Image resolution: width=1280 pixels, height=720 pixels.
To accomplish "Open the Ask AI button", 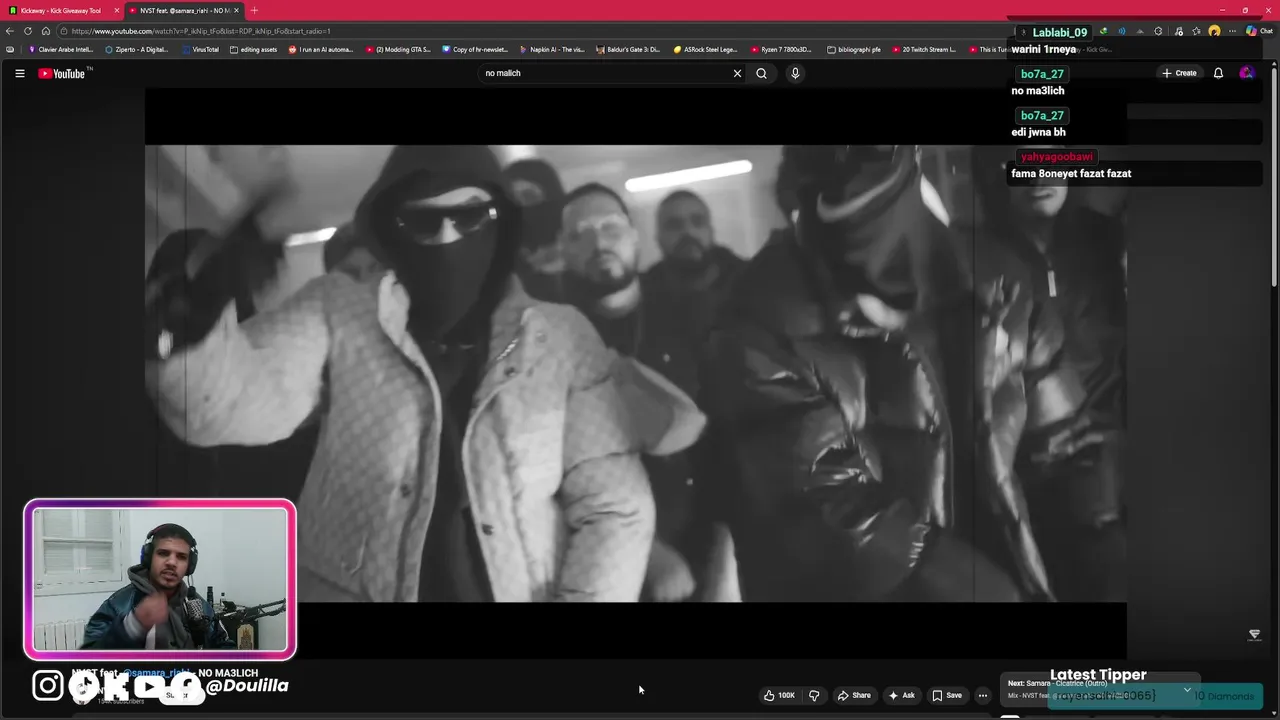I will point(901,695).
